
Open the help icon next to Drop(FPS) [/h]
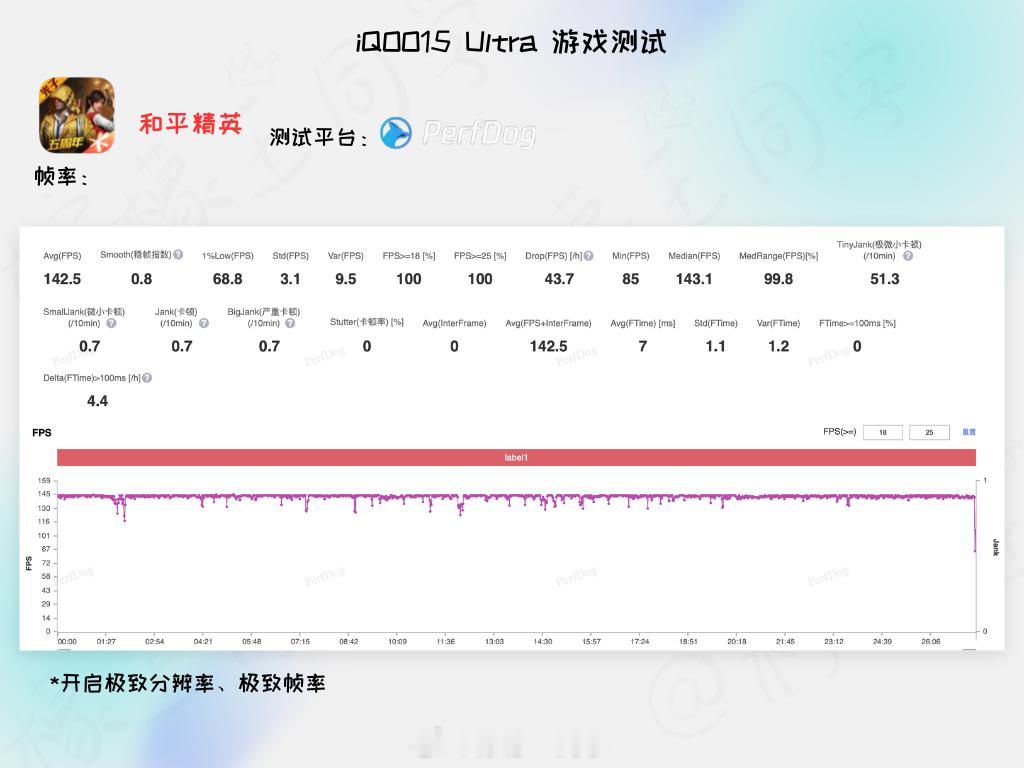point(588,256)
